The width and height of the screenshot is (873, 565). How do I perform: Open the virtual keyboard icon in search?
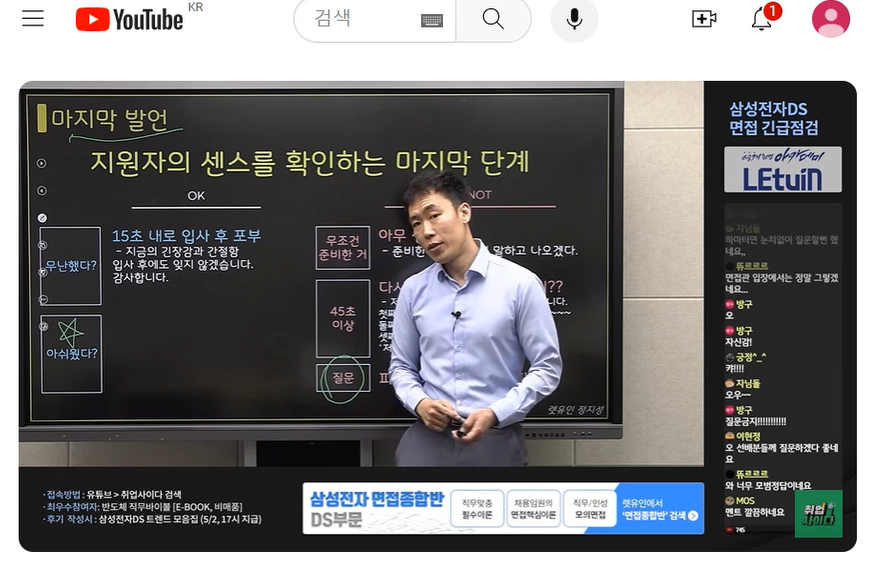(431, 21)
